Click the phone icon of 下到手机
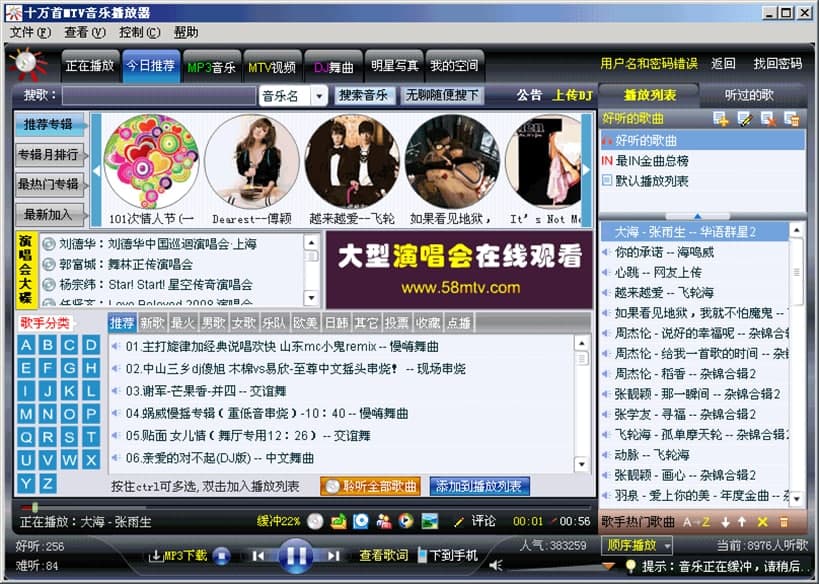 point(422,555)
